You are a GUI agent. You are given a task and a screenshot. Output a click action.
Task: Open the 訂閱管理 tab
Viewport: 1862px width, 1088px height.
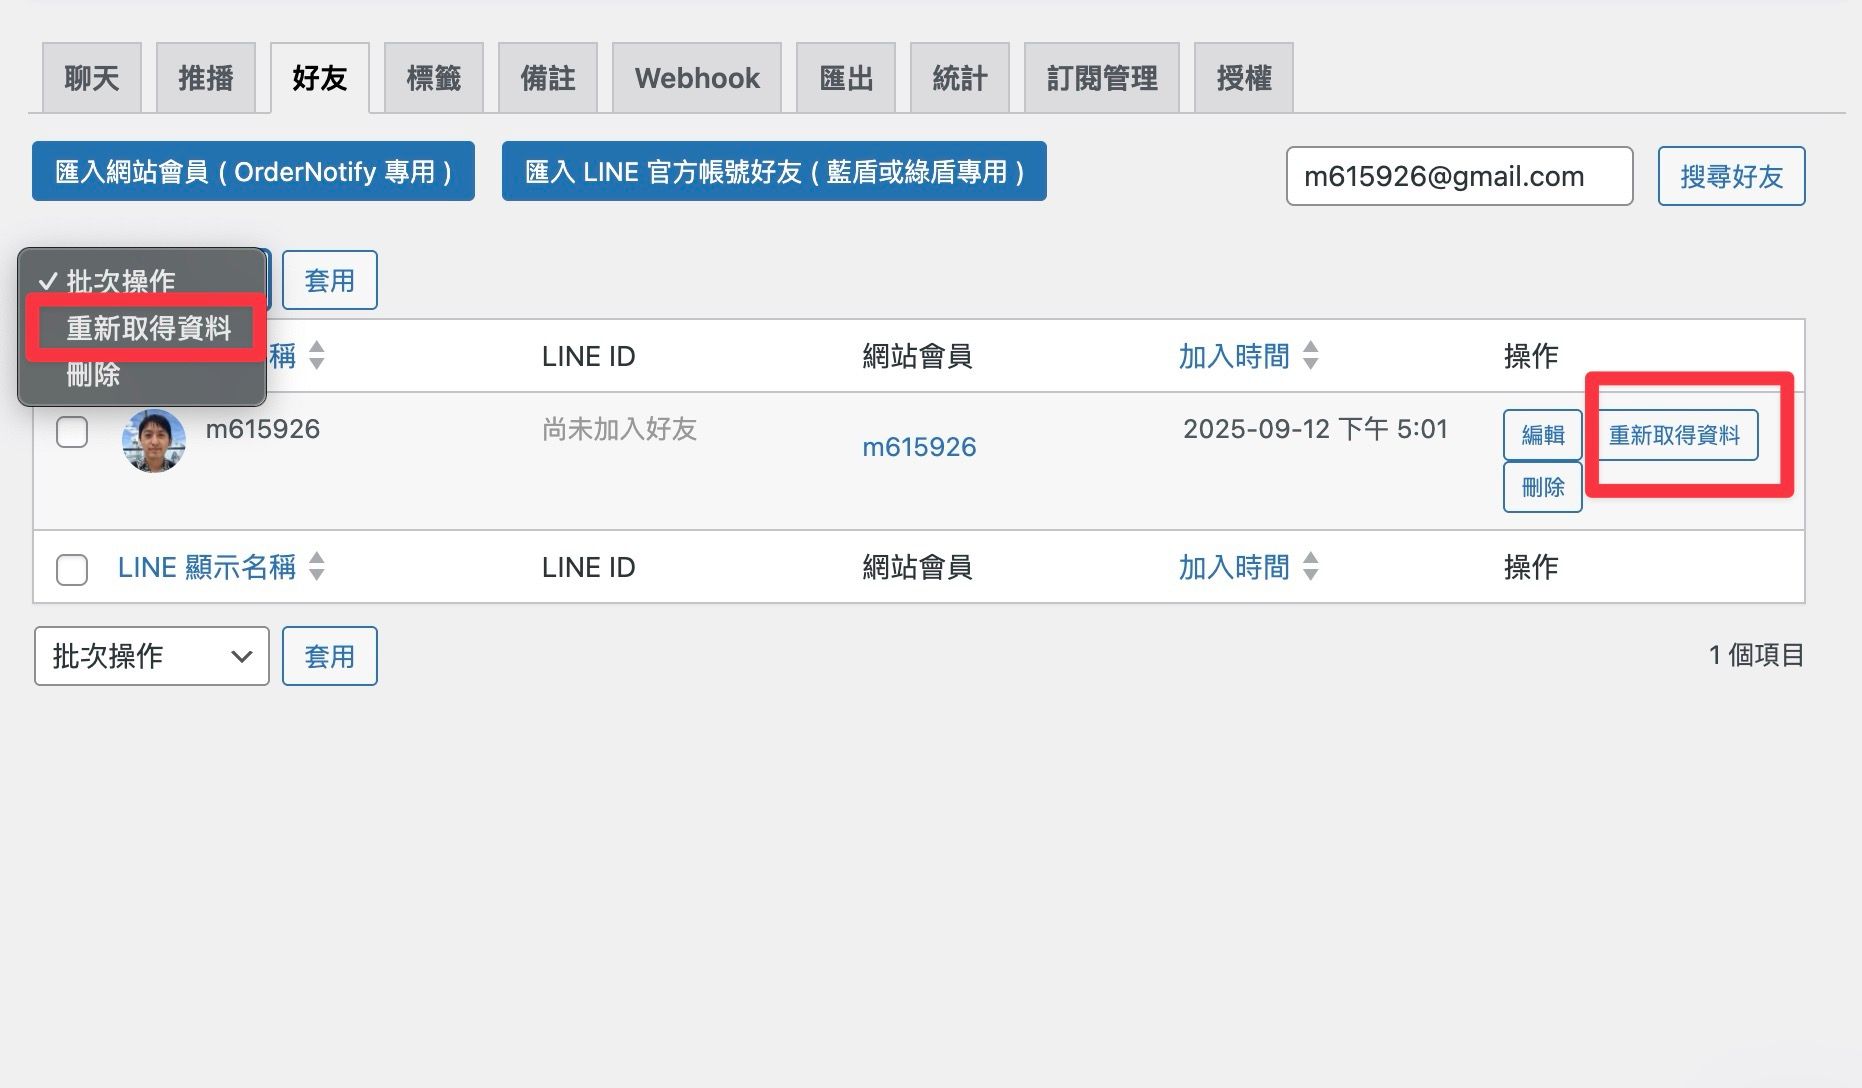(x=1102, y=78)
